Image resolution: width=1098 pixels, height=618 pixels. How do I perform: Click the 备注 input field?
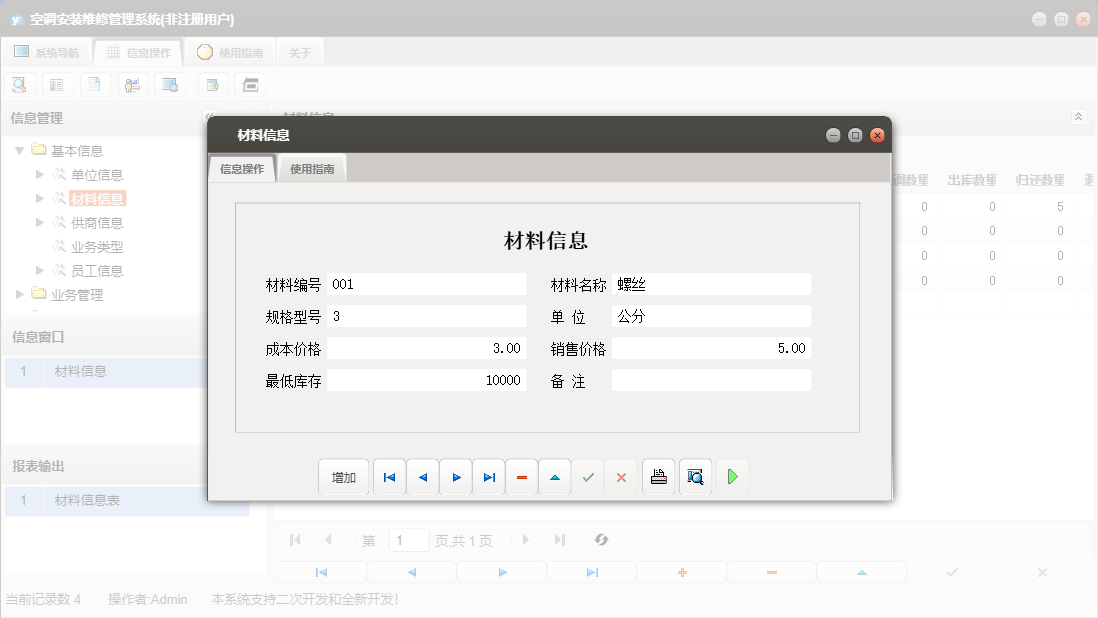[711, 381]
